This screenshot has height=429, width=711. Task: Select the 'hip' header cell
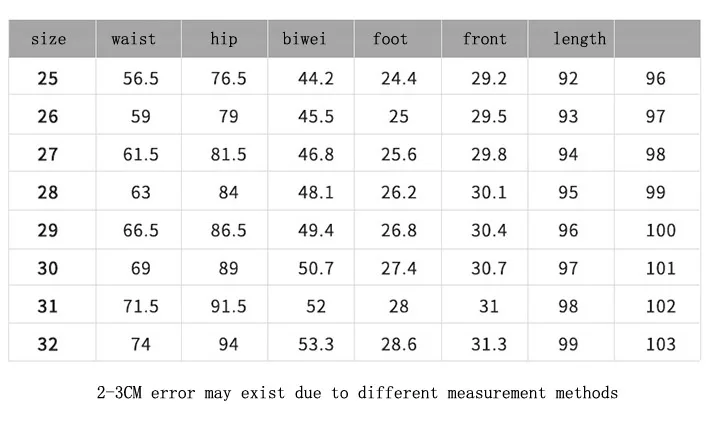[x=224, y=39]
